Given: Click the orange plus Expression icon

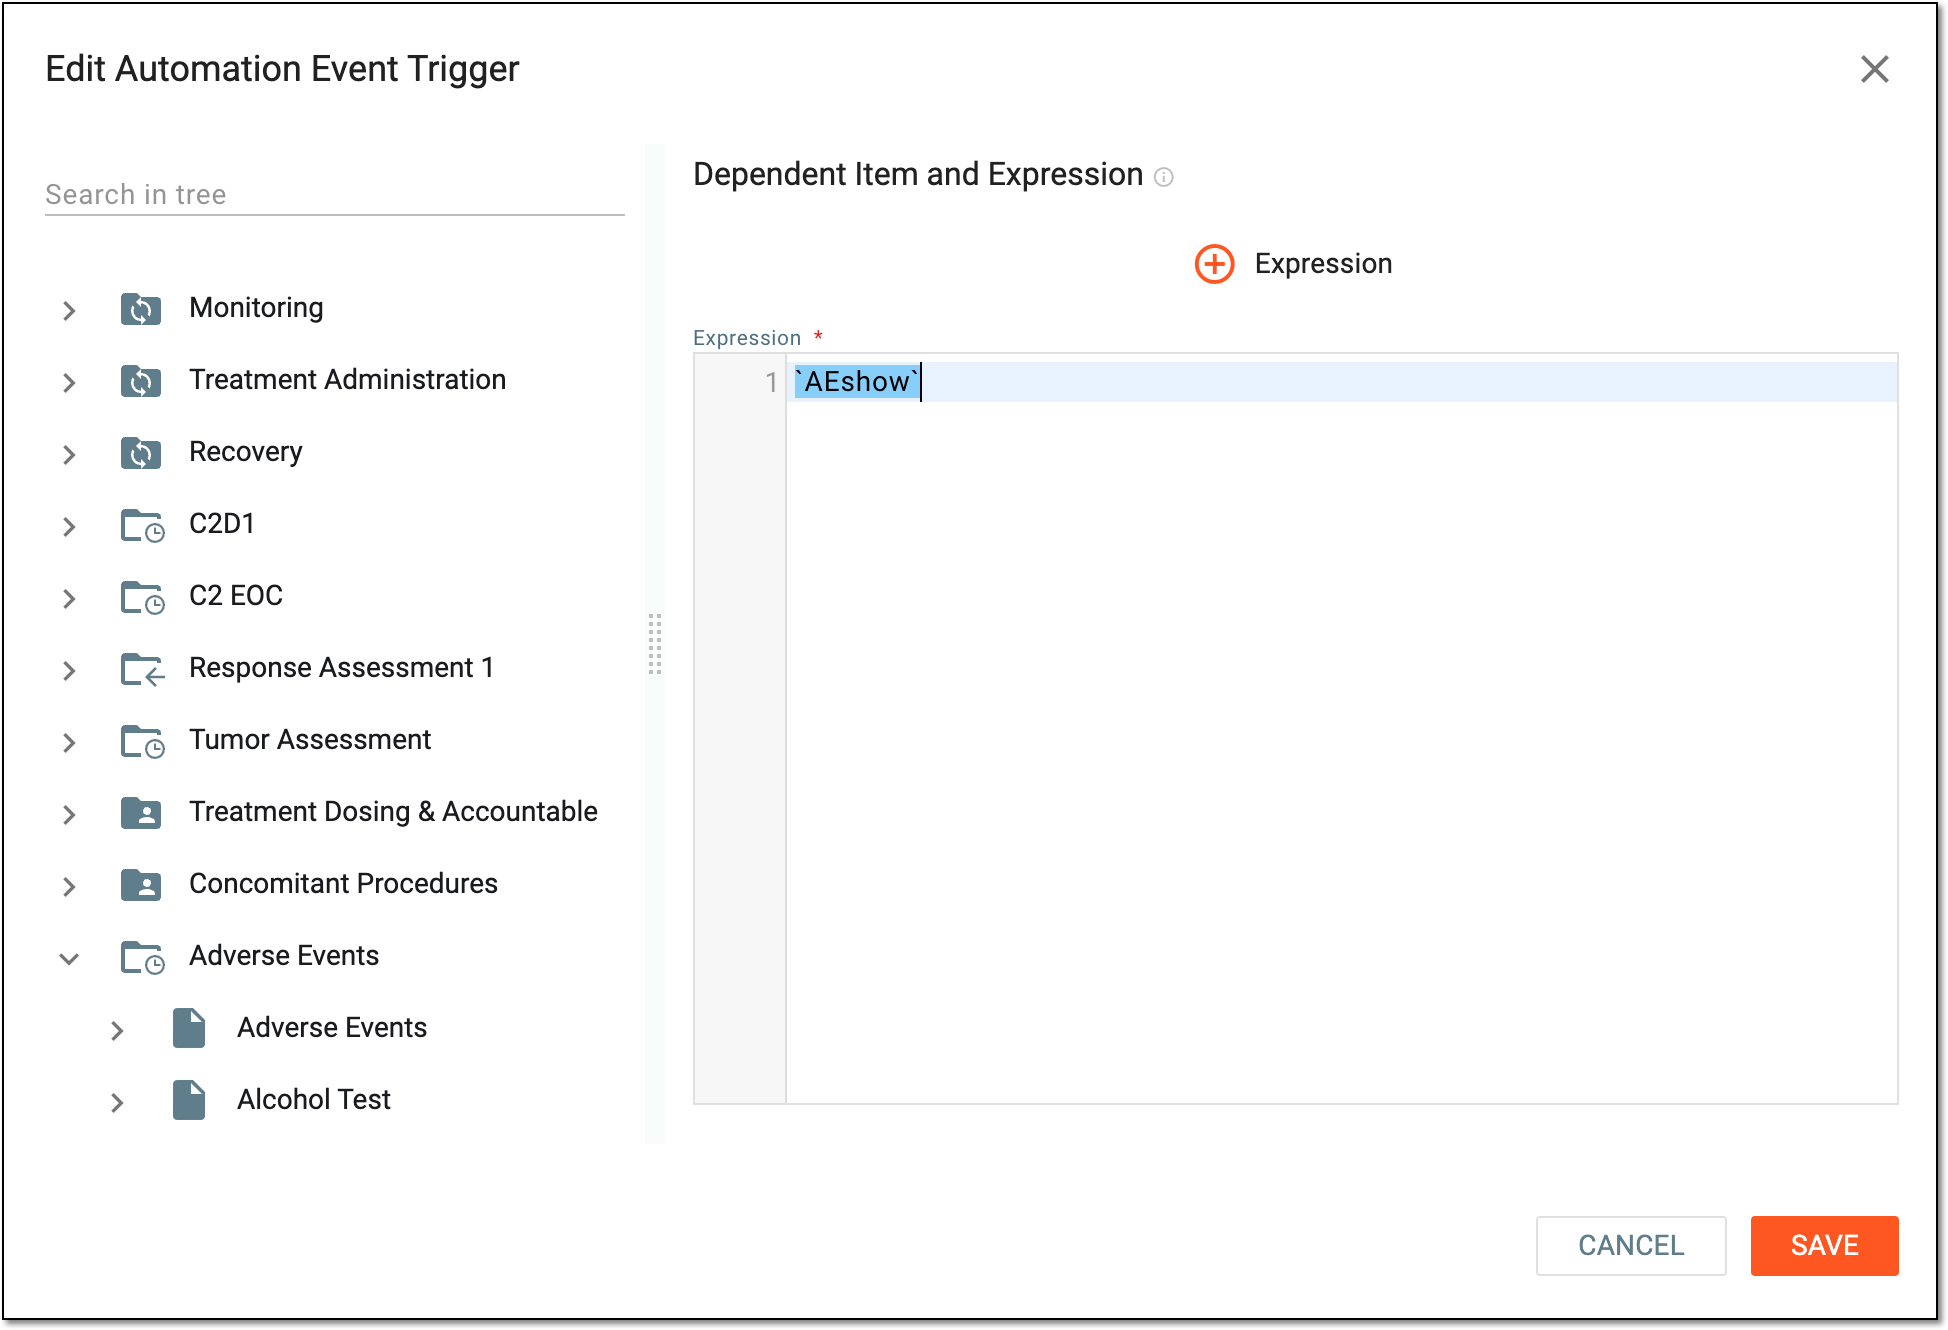Looking at the screenshot, I should pos(1215,264).
